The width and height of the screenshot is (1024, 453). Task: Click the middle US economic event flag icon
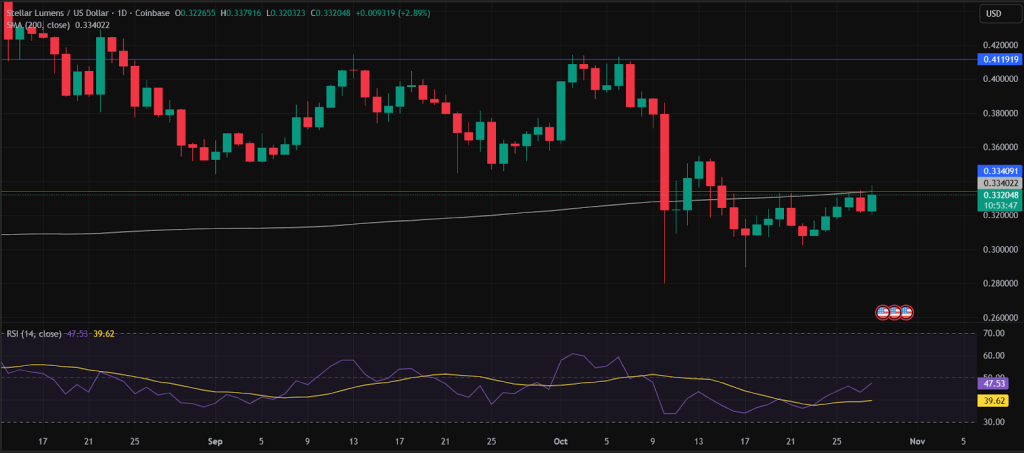click(x=894, y=312)
